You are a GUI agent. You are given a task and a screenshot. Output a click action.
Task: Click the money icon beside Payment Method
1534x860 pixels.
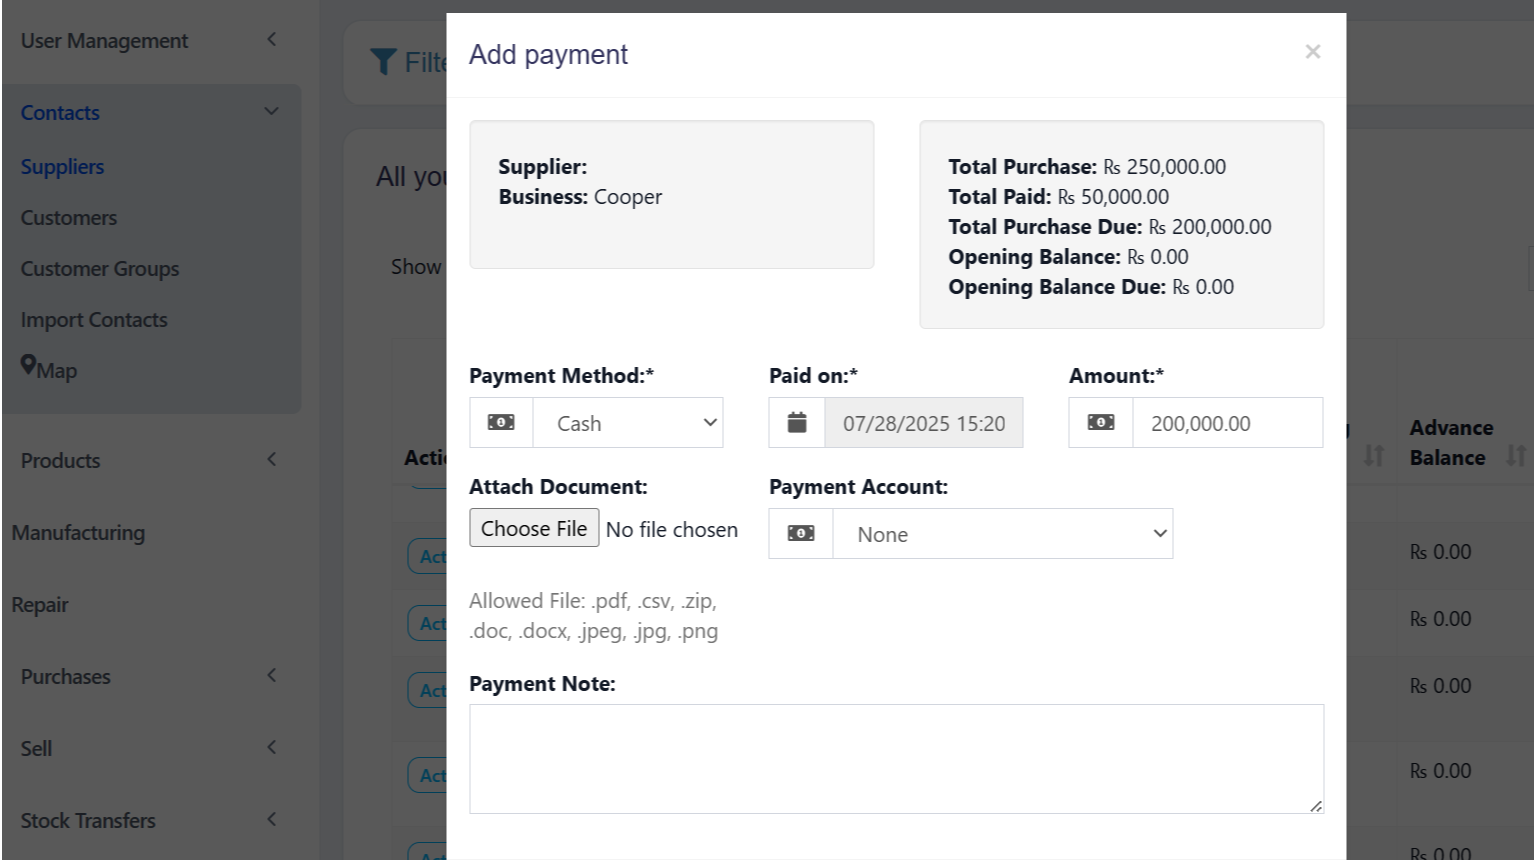pyautogui.click(x=501, y=423)
